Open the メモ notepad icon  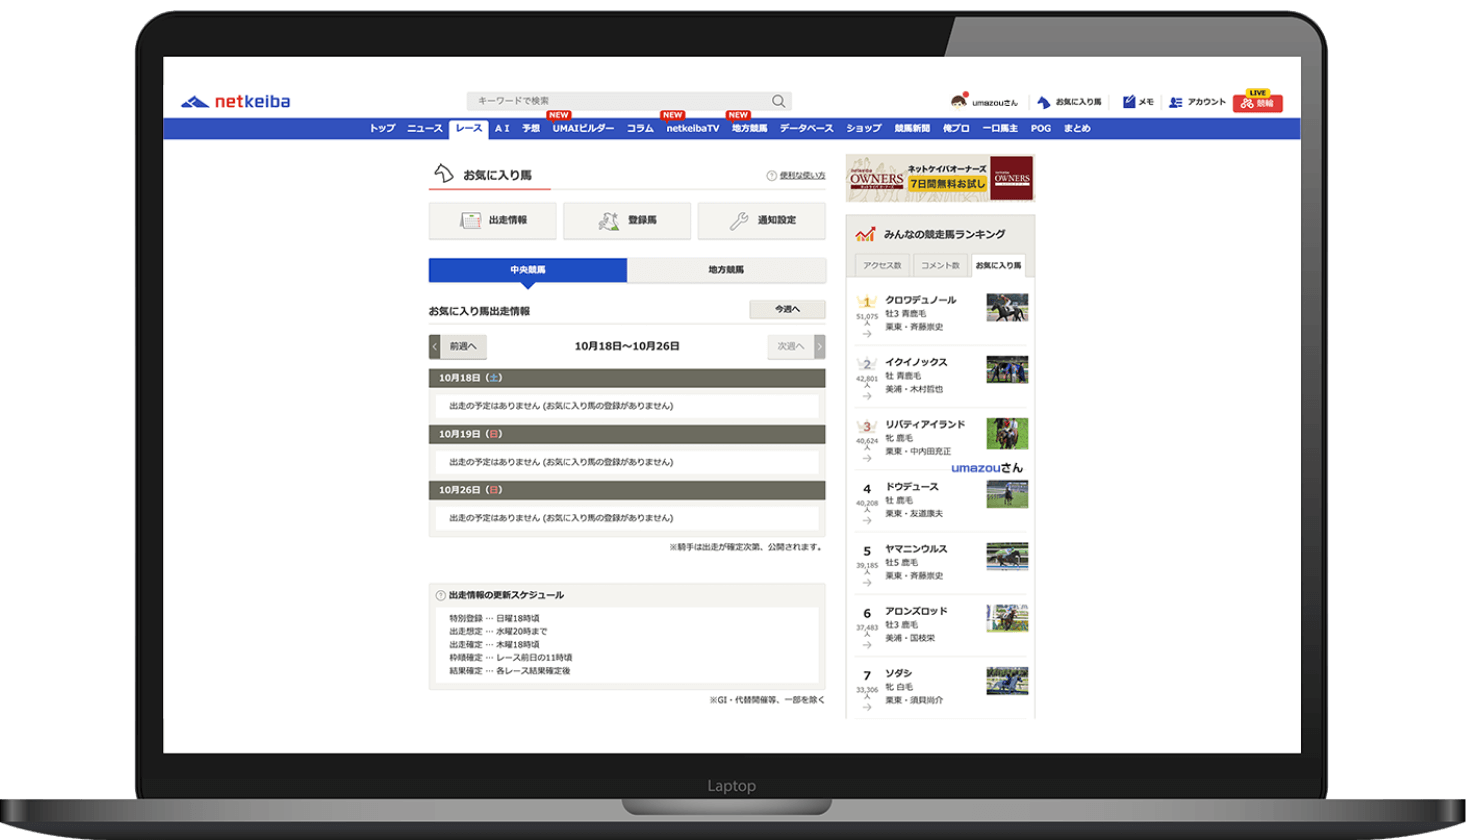(1129, 102)
